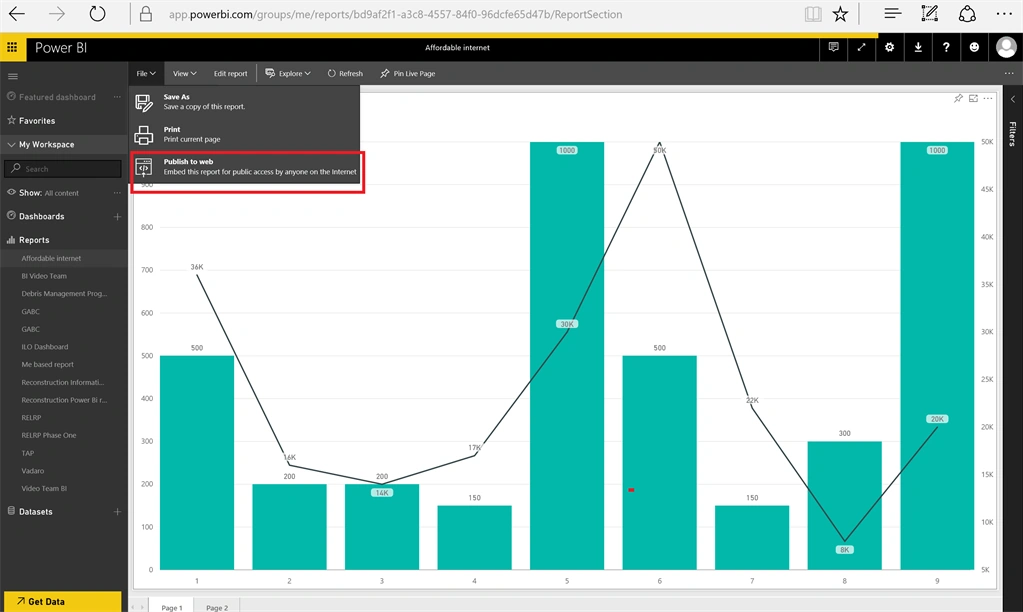Viewport: 1023px width, 612px height.
Task: Enter full screen mode icon
Action: click(861, 48)
